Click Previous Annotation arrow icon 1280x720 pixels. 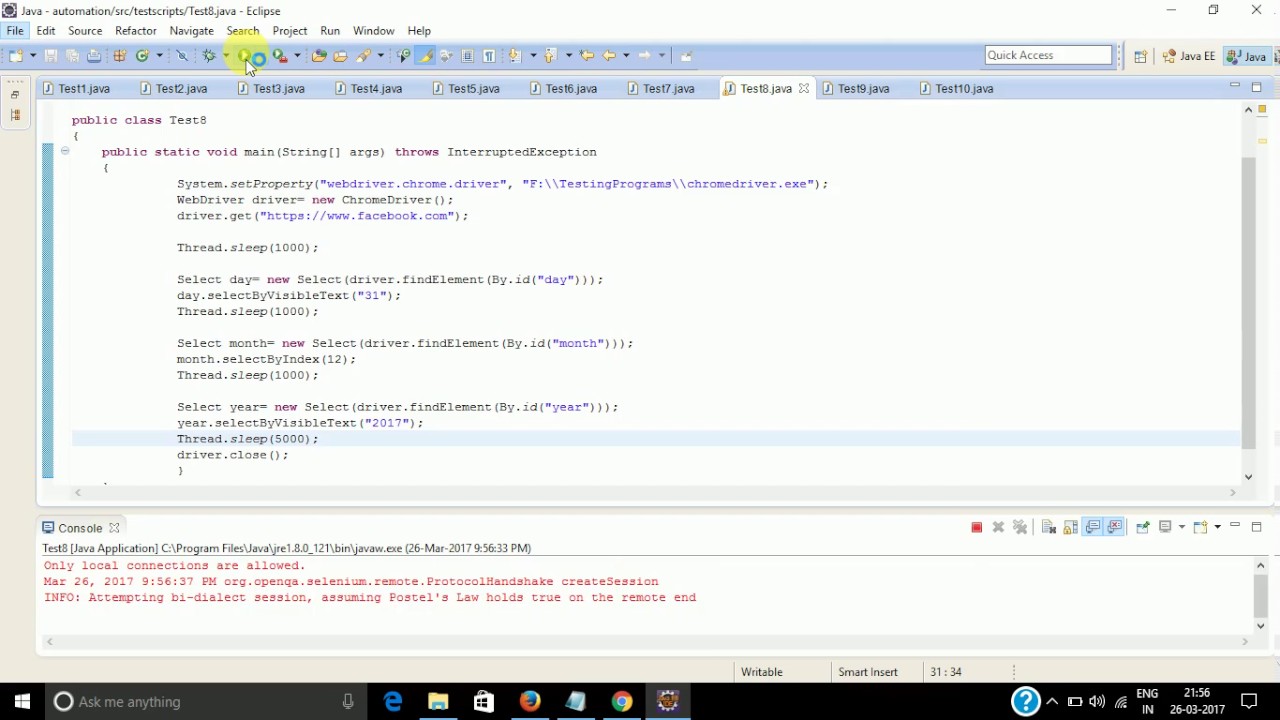point(550,56)
